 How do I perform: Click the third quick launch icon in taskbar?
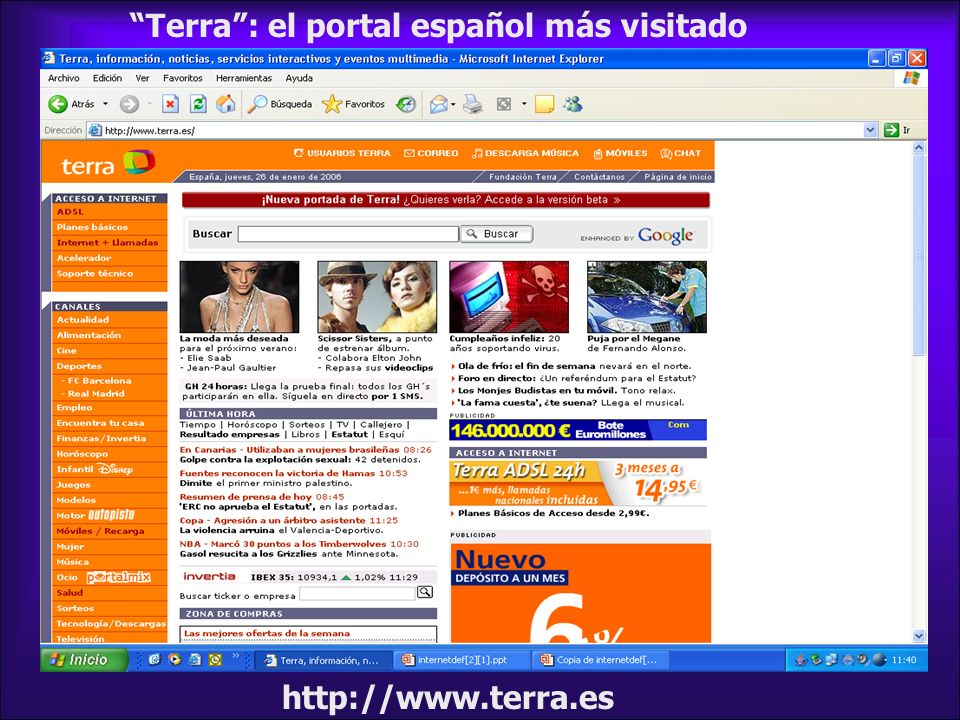[195, 659]
